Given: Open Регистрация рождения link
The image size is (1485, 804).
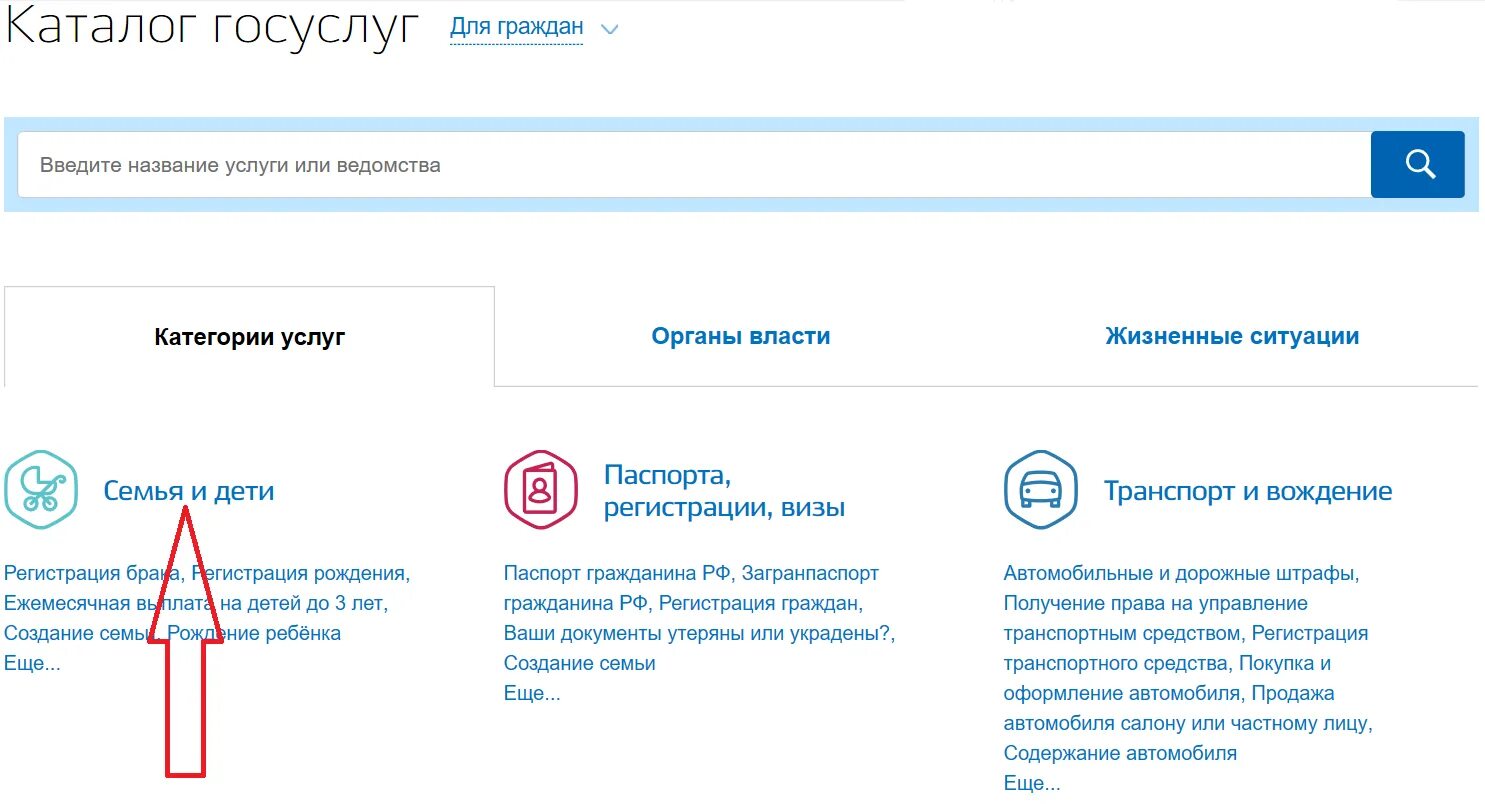Looking at the screenshot, I should 299,574.
